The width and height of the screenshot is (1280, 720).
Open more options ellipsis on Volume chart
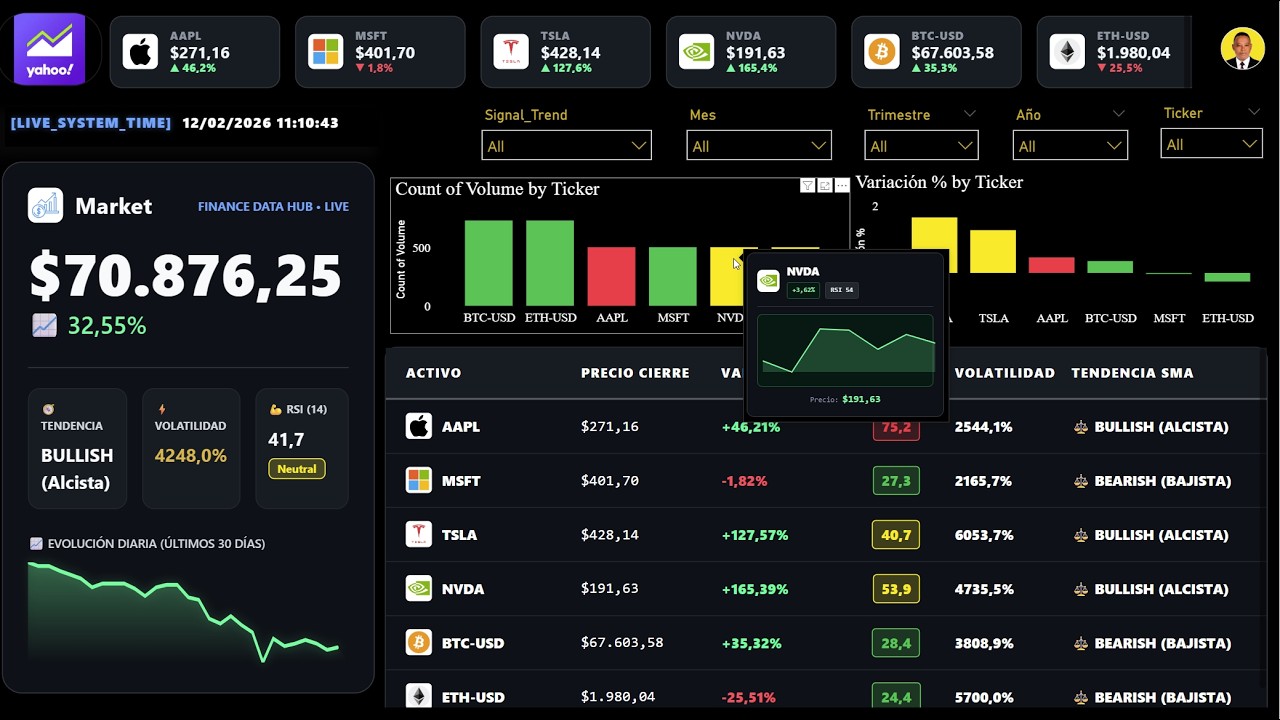click(842, 185)
